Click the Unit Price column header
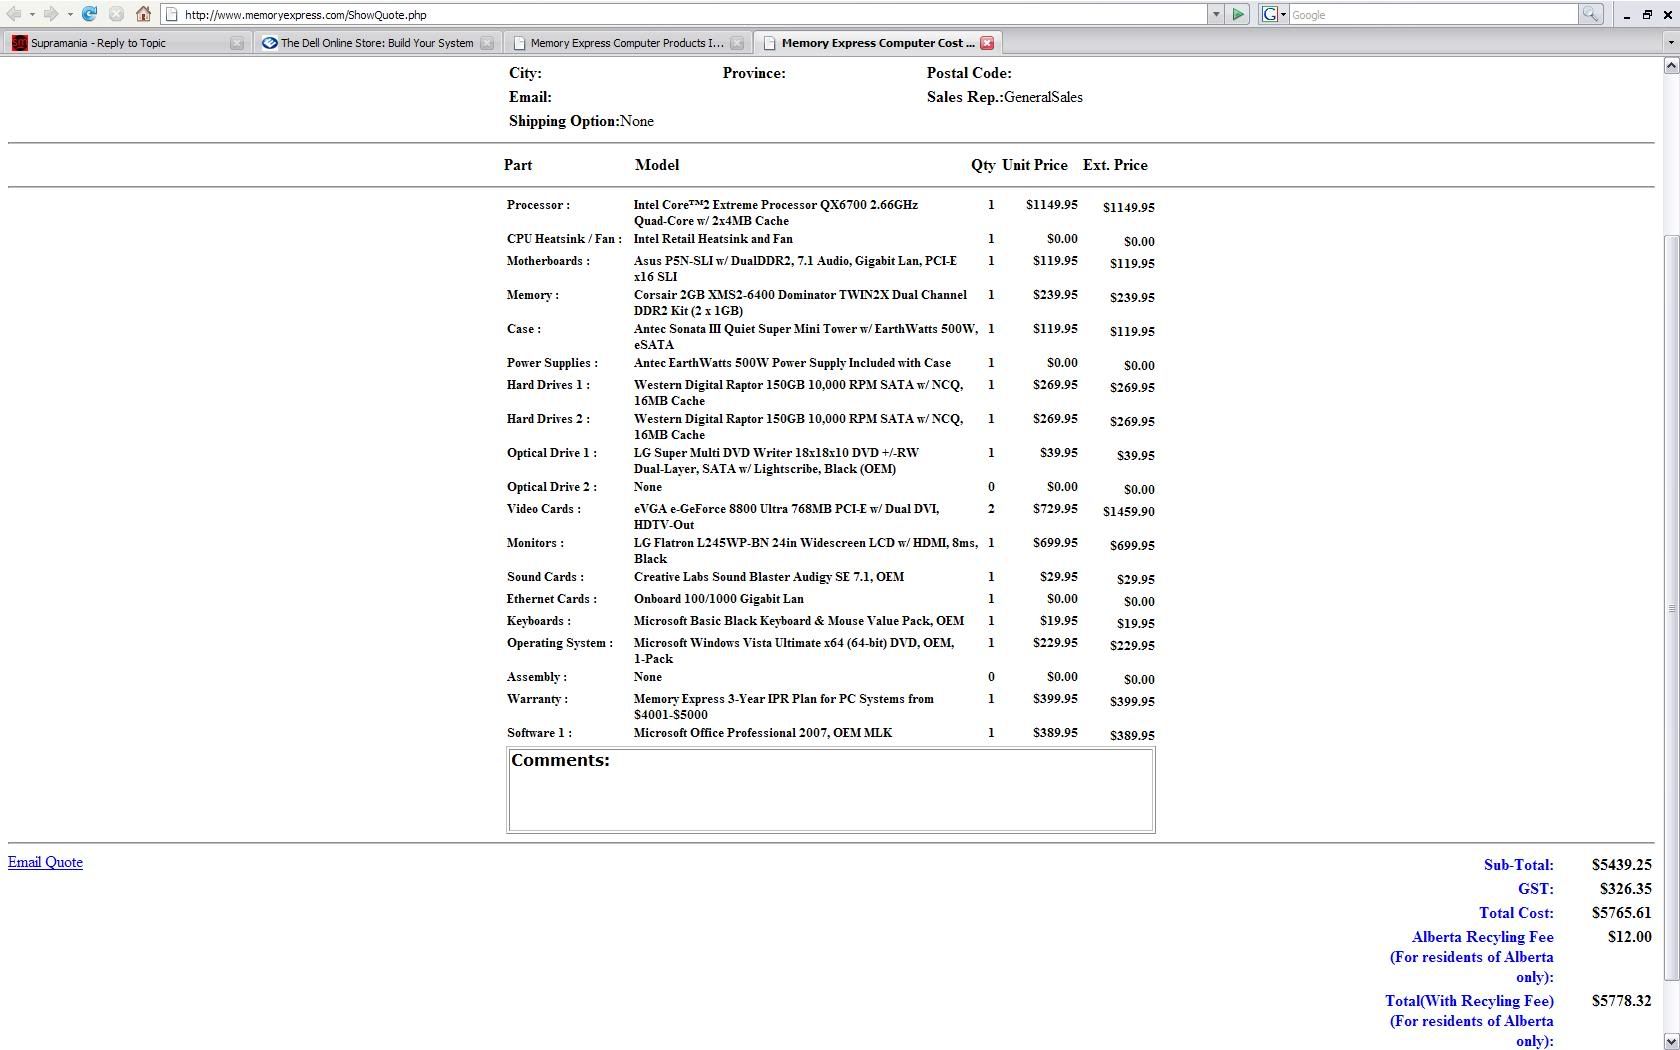Image resolution: width=1680 pixels, height=1050 pixels. point(1035,165)
